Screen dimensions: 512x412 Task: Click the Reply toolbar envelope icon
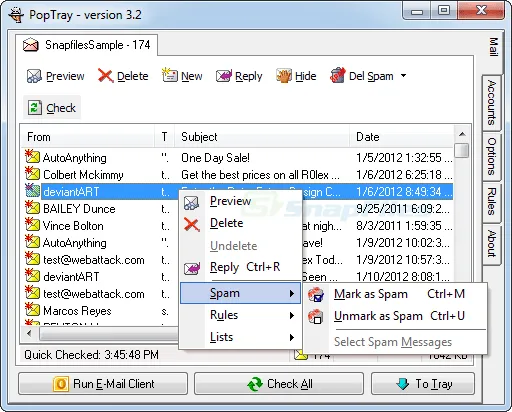point(224,76)
